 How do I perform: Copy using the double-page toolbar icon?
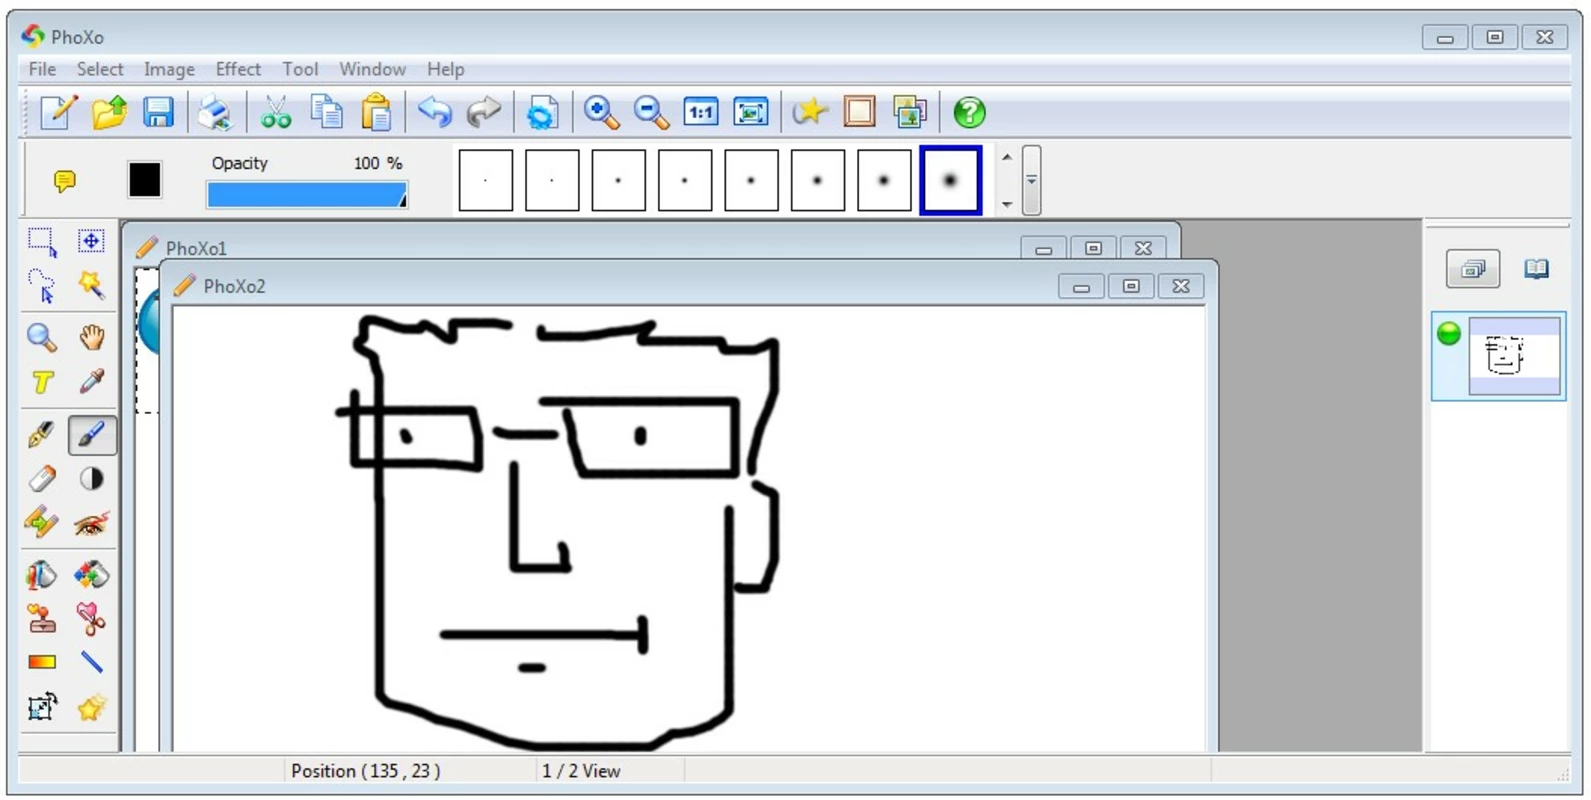[327, 112]
